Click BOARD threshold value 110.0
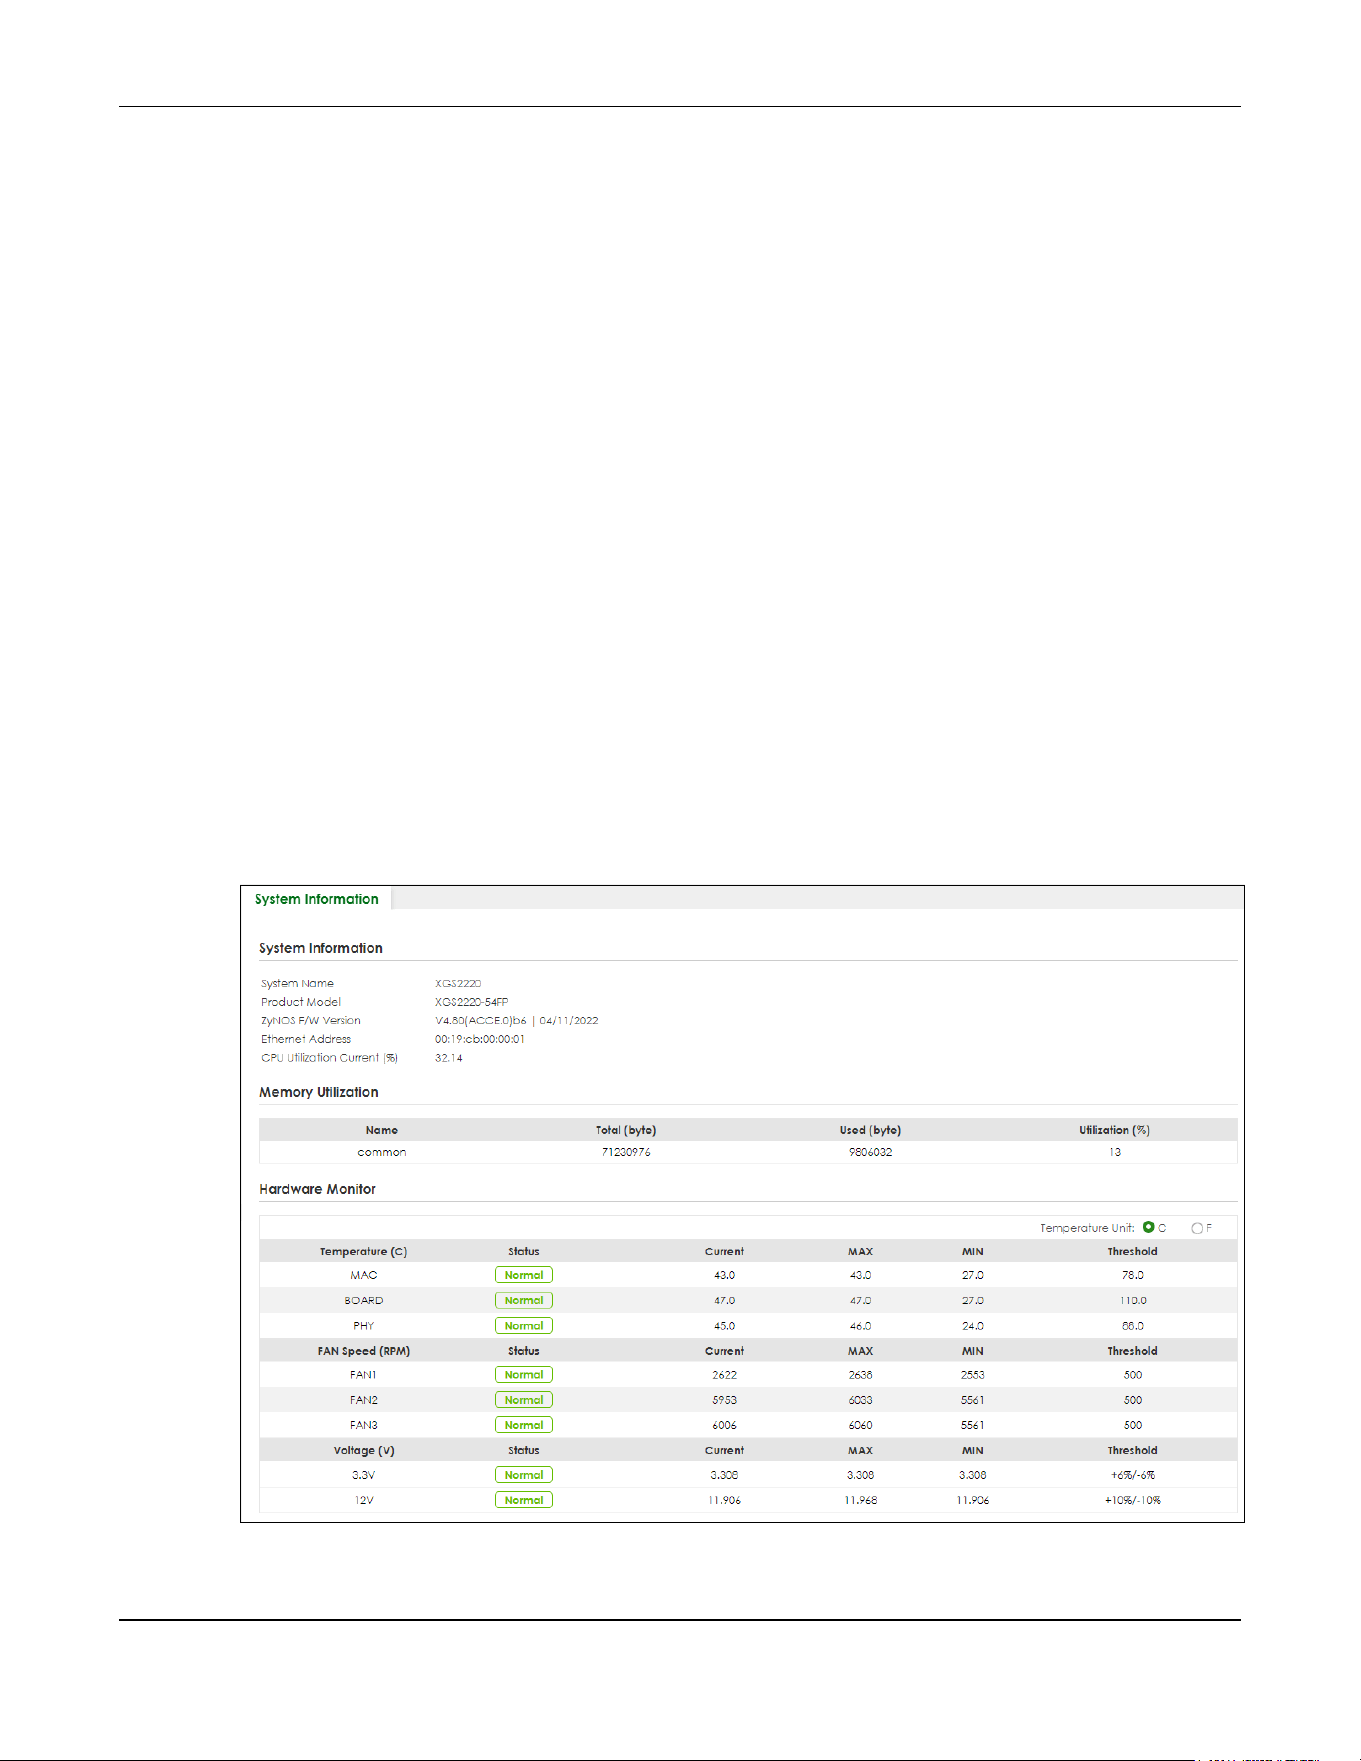This screenshot has width=1361, height=1761. [1132, 1301]
